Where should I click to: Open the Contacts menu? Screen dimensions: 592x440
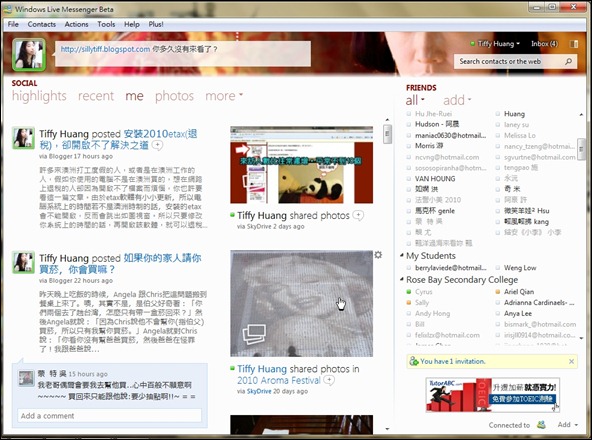click(x=42, y=24)
